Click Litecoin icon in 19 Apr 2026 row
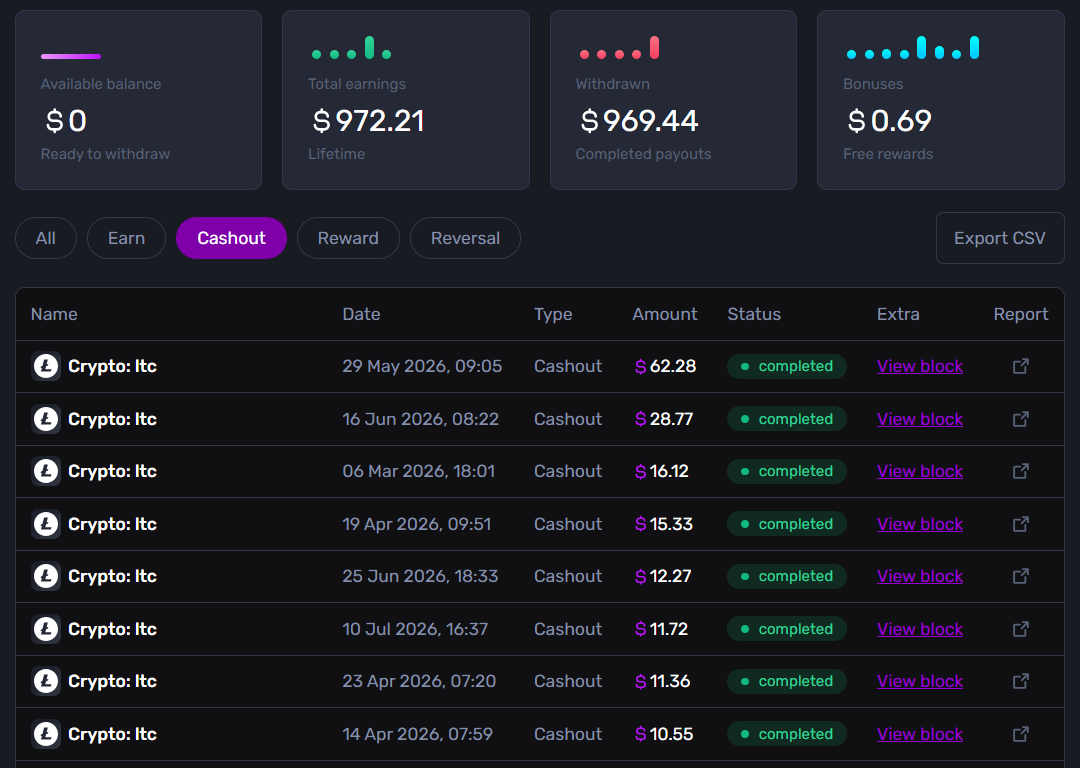This screenshot has height=768, width=1080. tap(46, 524)
